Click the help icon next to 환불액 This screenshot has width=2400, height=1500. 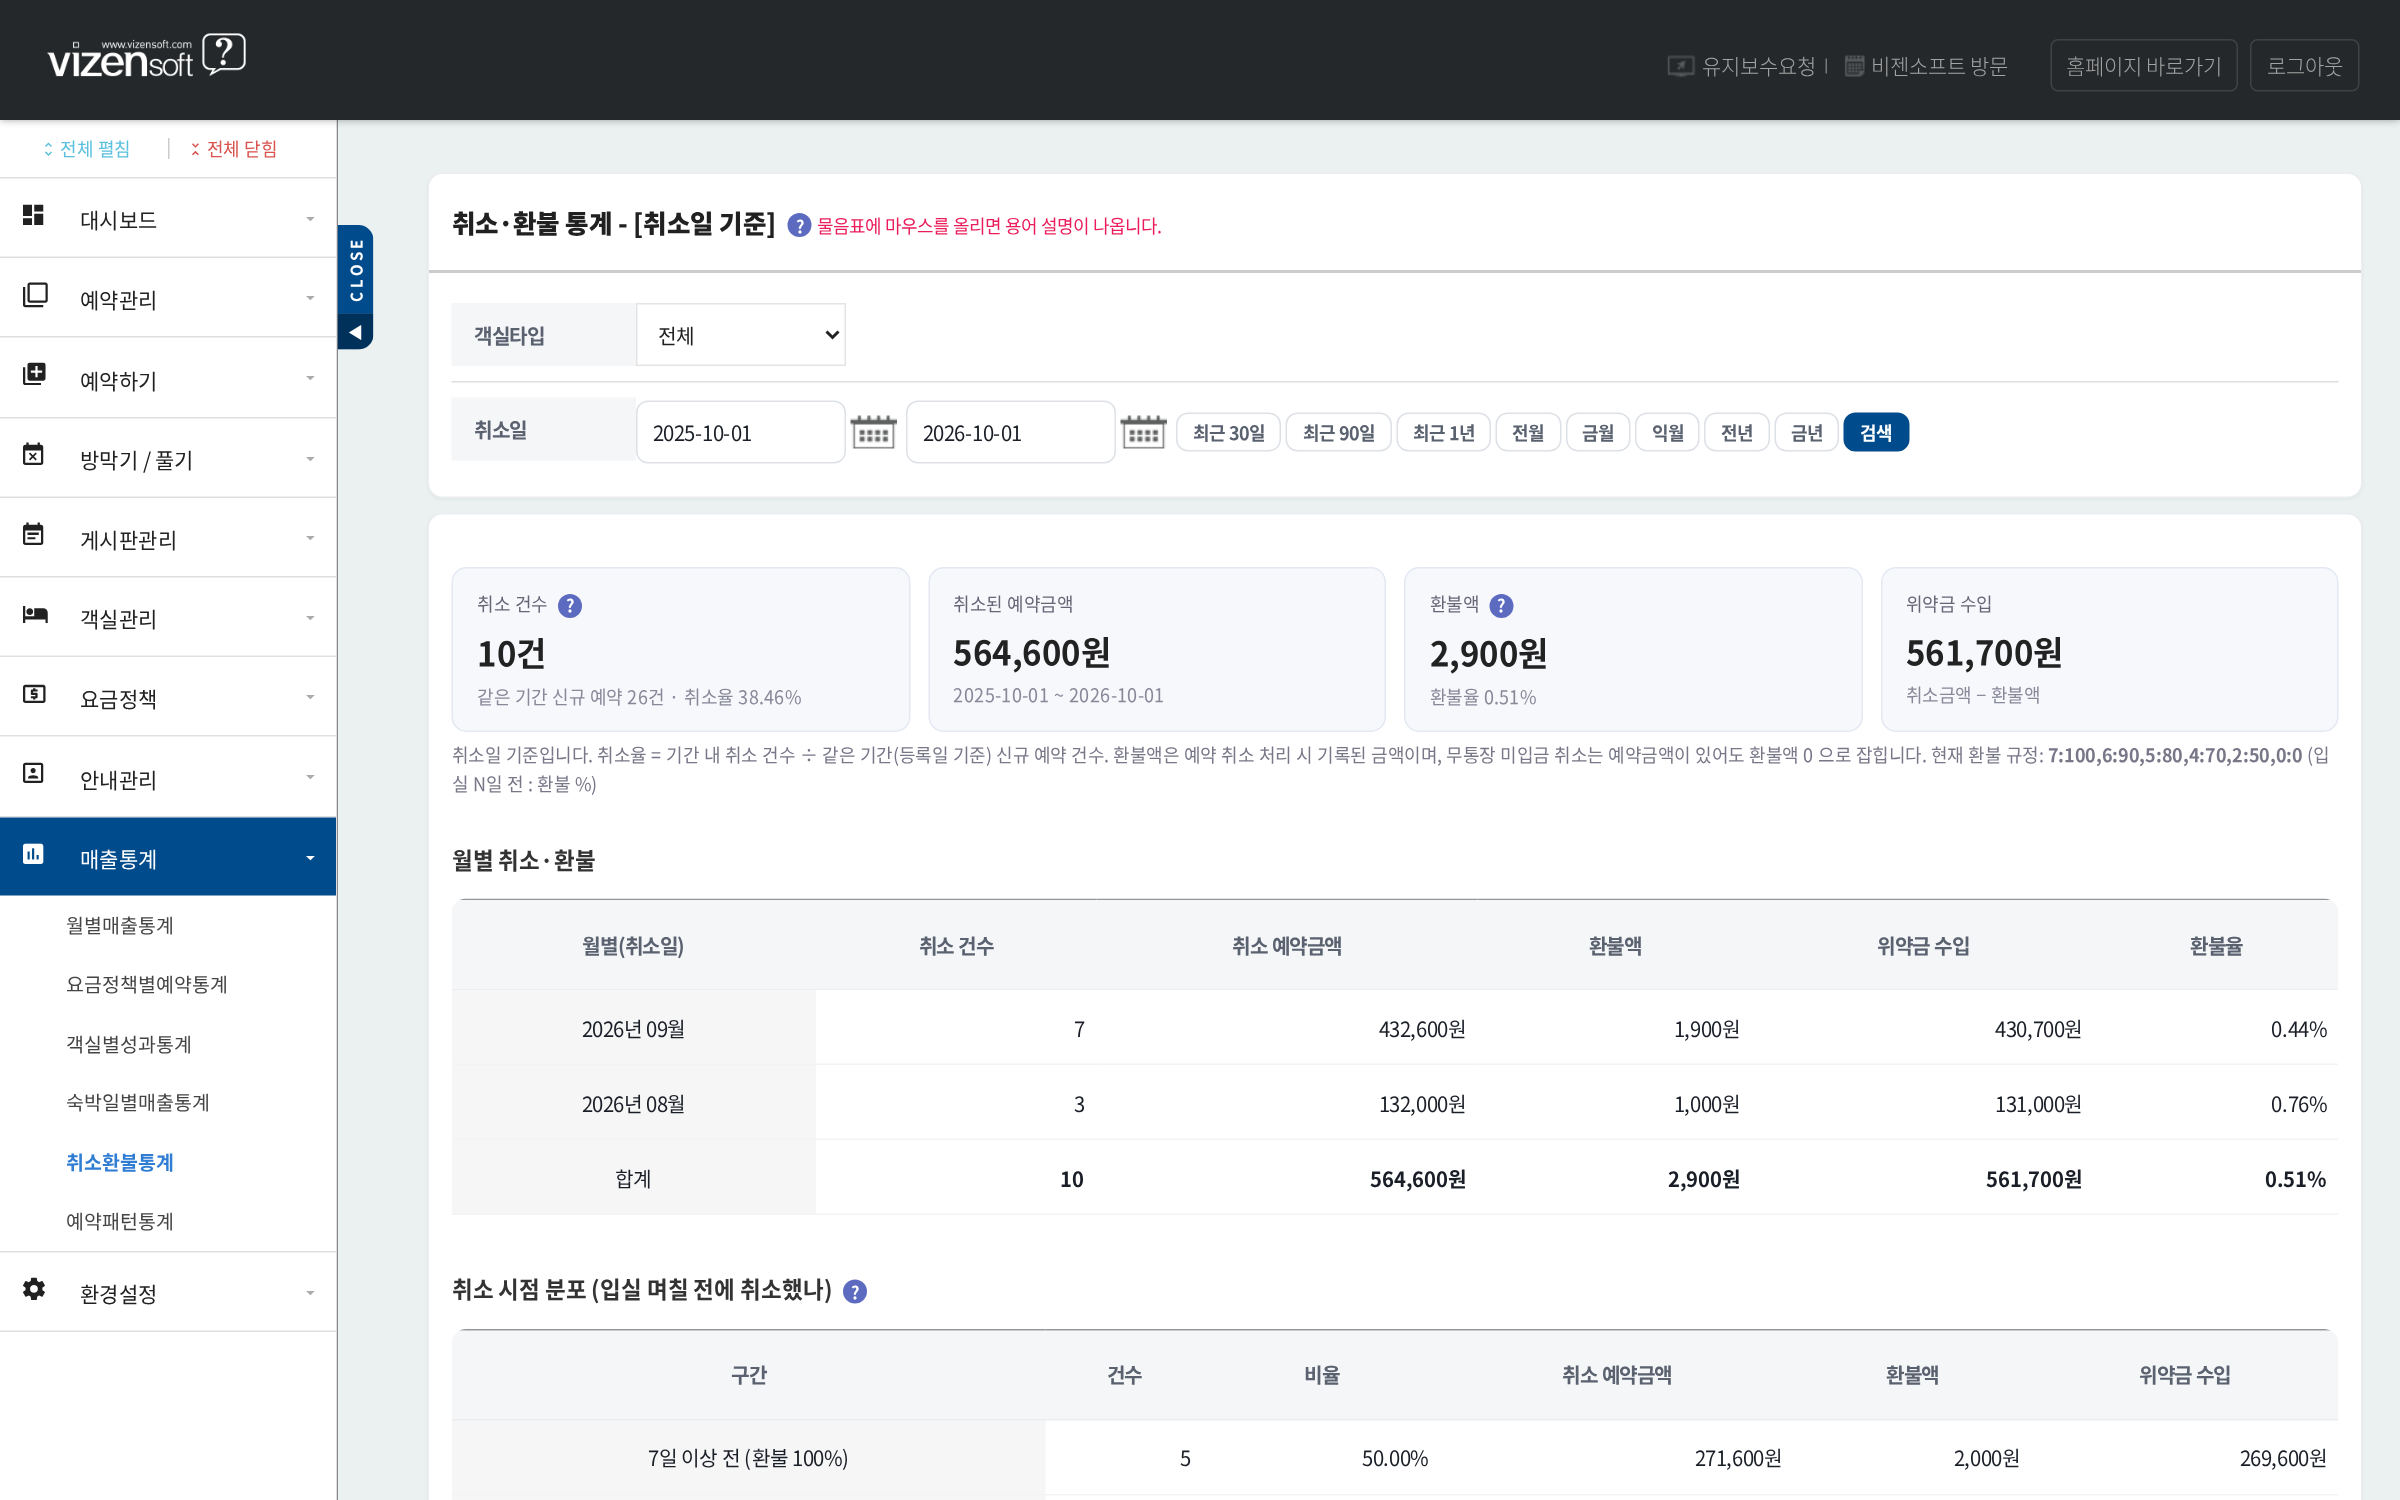[x=1501, y=605]
